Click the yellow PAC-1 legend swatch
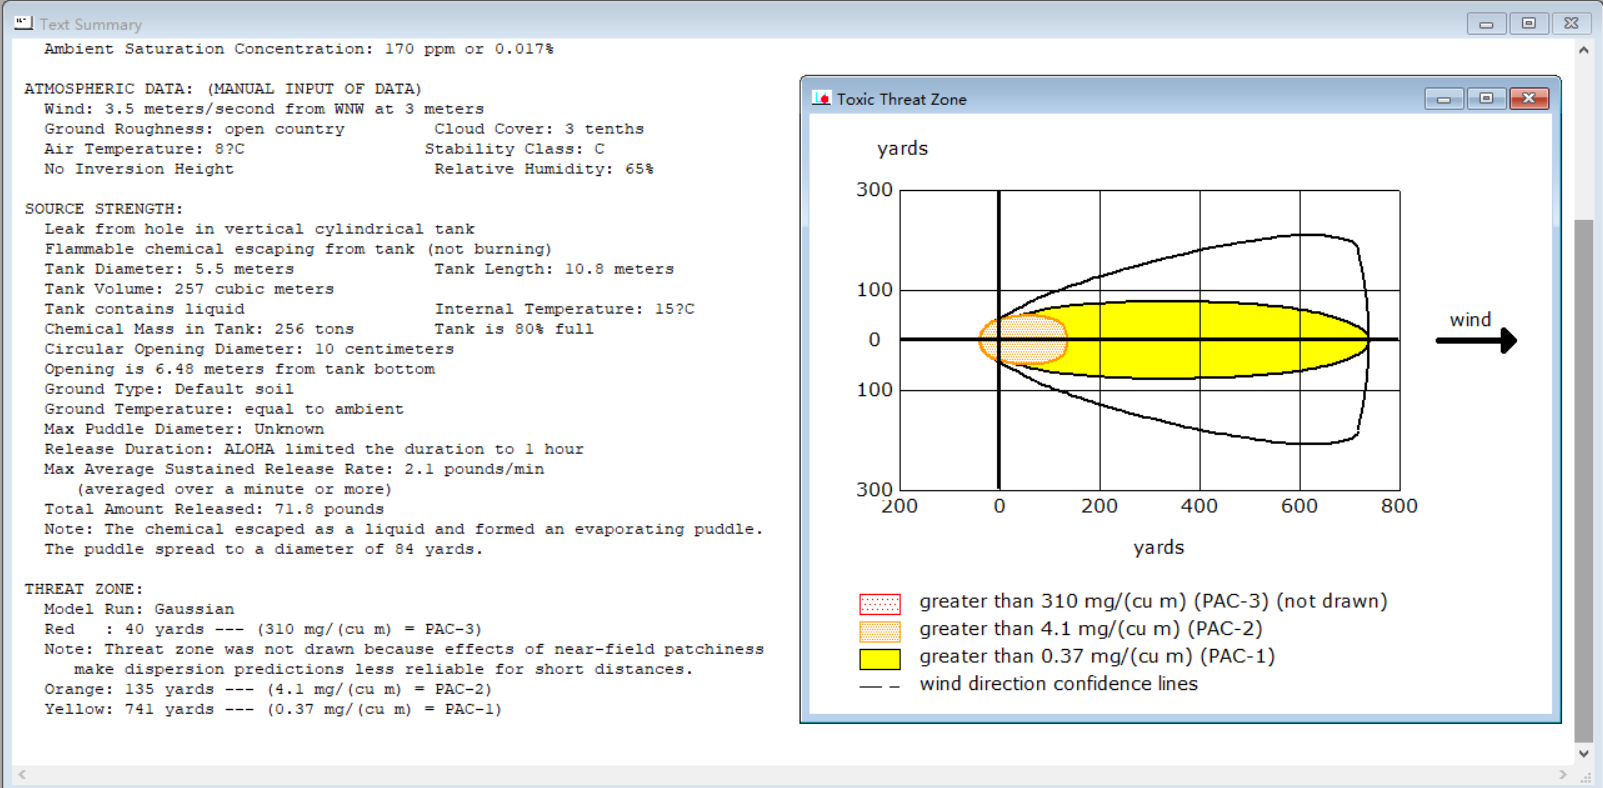 coord(880,659)
